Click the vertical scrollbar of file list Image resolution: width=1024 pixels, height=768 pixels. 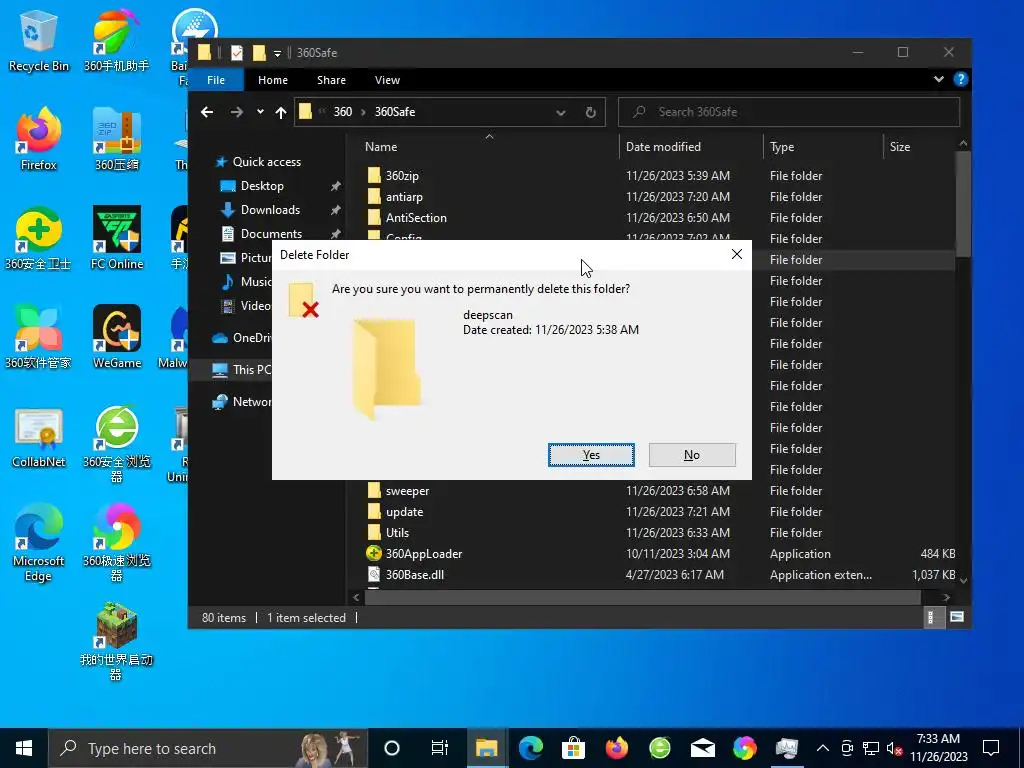point(963,204)
